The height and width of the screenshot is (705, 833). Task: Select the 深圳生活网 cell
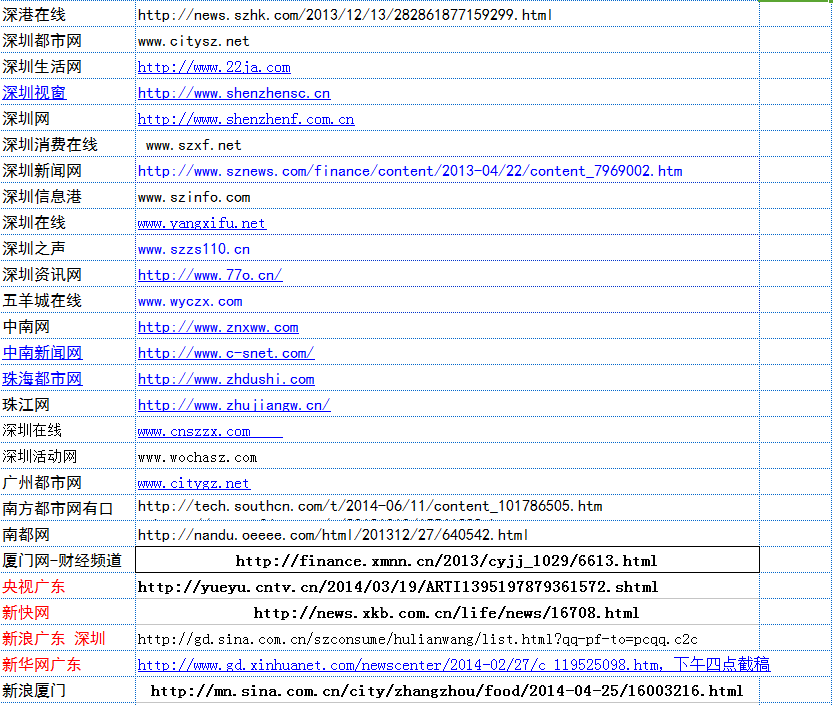[x=68, y=66]
